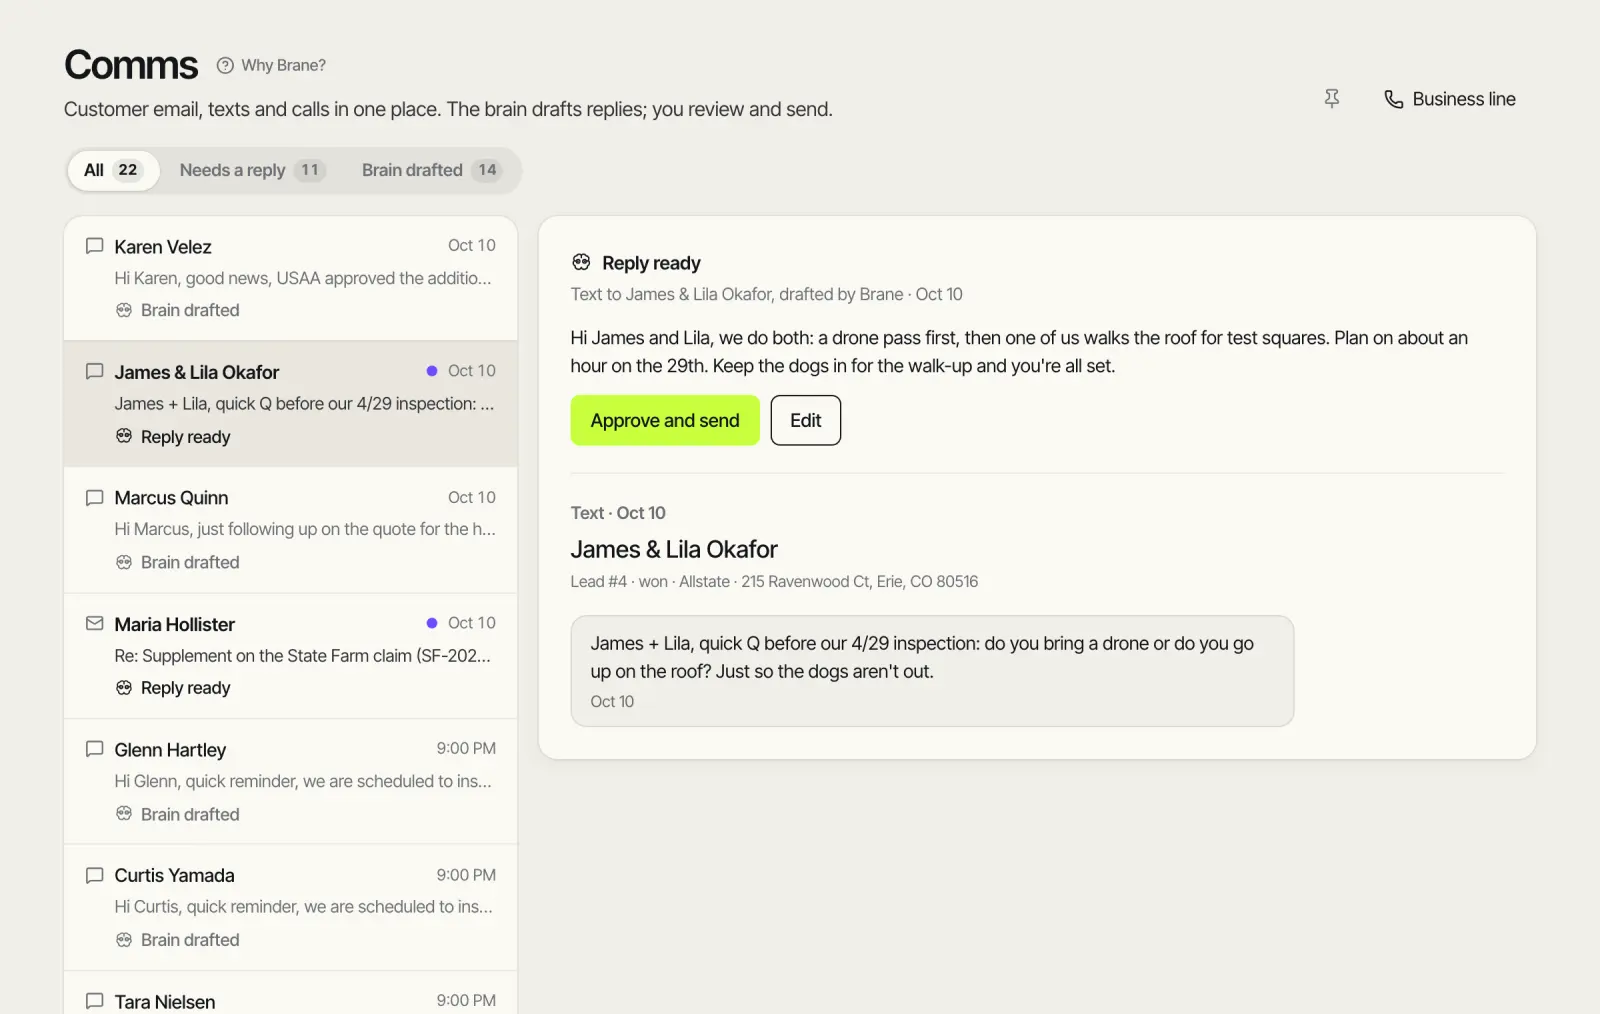1600x1014 pixels.
Task: Click the pin icon near Business line
Action: tap(1331, 98)
